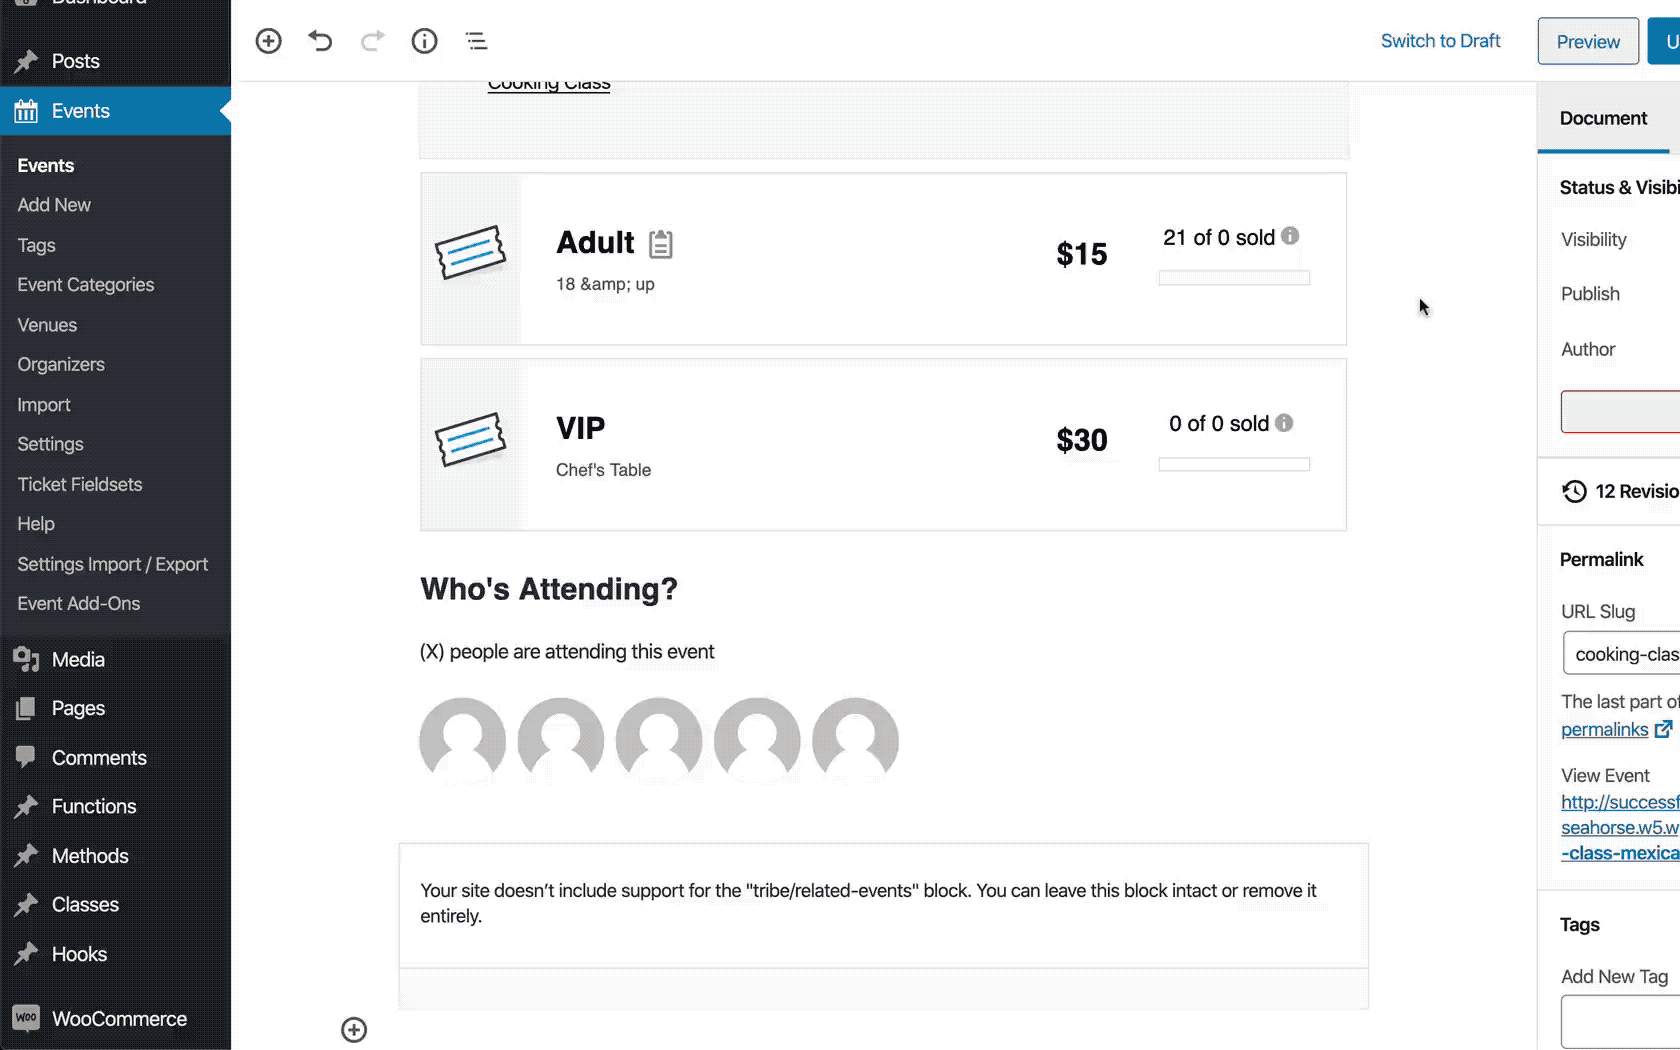1680x1050 pixels.
Task: Add a block with the bottom plus icon
Action: click(354, 1029)
